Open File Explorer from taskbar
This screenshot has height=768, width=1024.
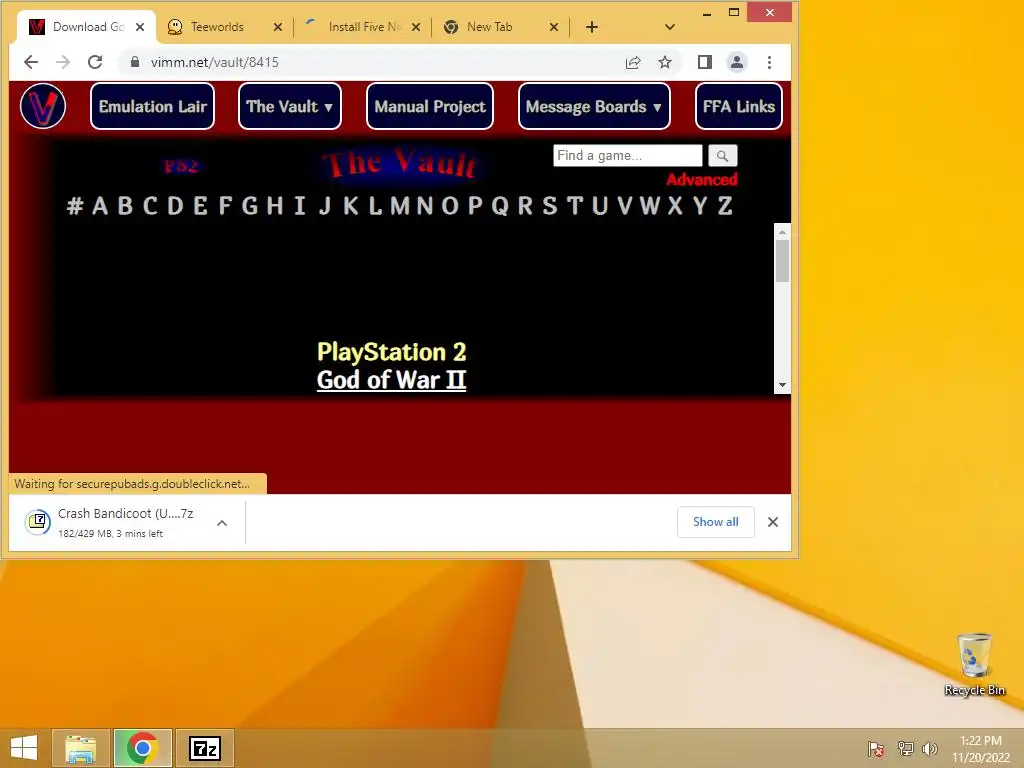81,748
